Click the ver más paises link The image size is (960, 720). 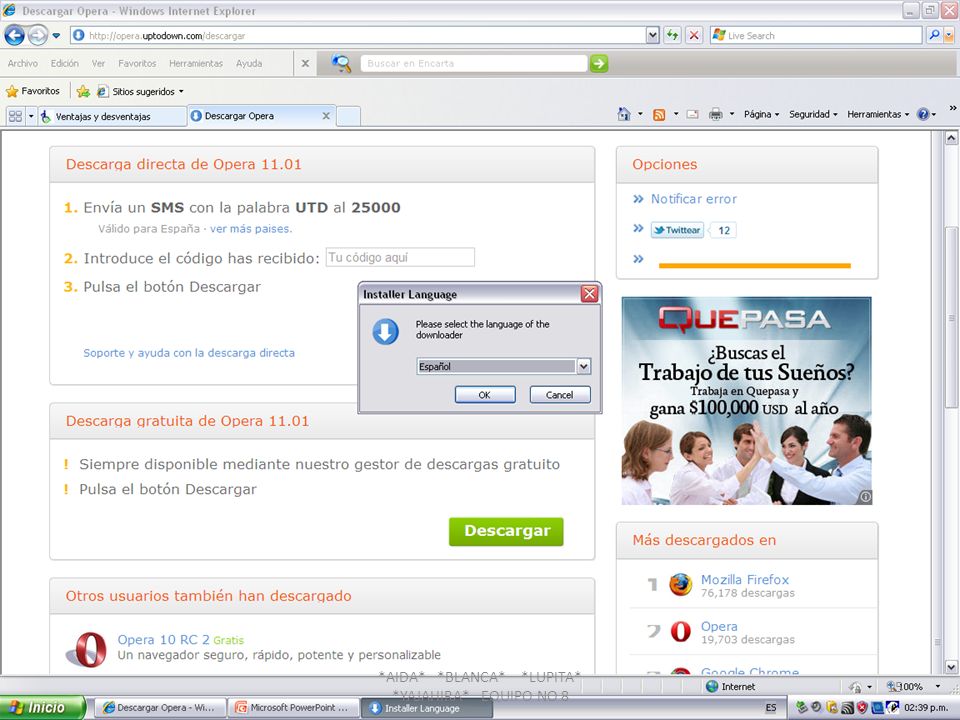click(251, 229)
